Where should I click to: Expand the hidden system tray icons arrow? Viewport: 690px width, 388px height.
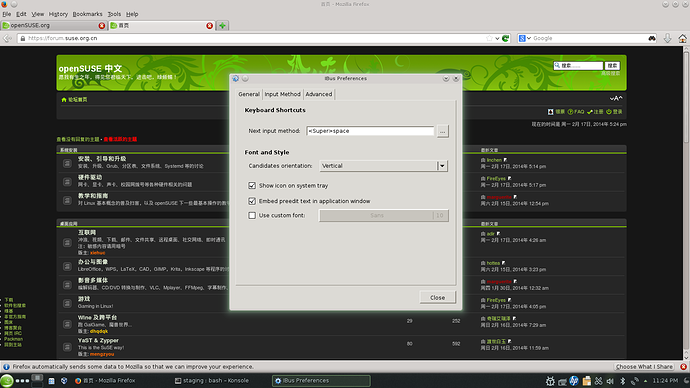click(x=646, y=381)
